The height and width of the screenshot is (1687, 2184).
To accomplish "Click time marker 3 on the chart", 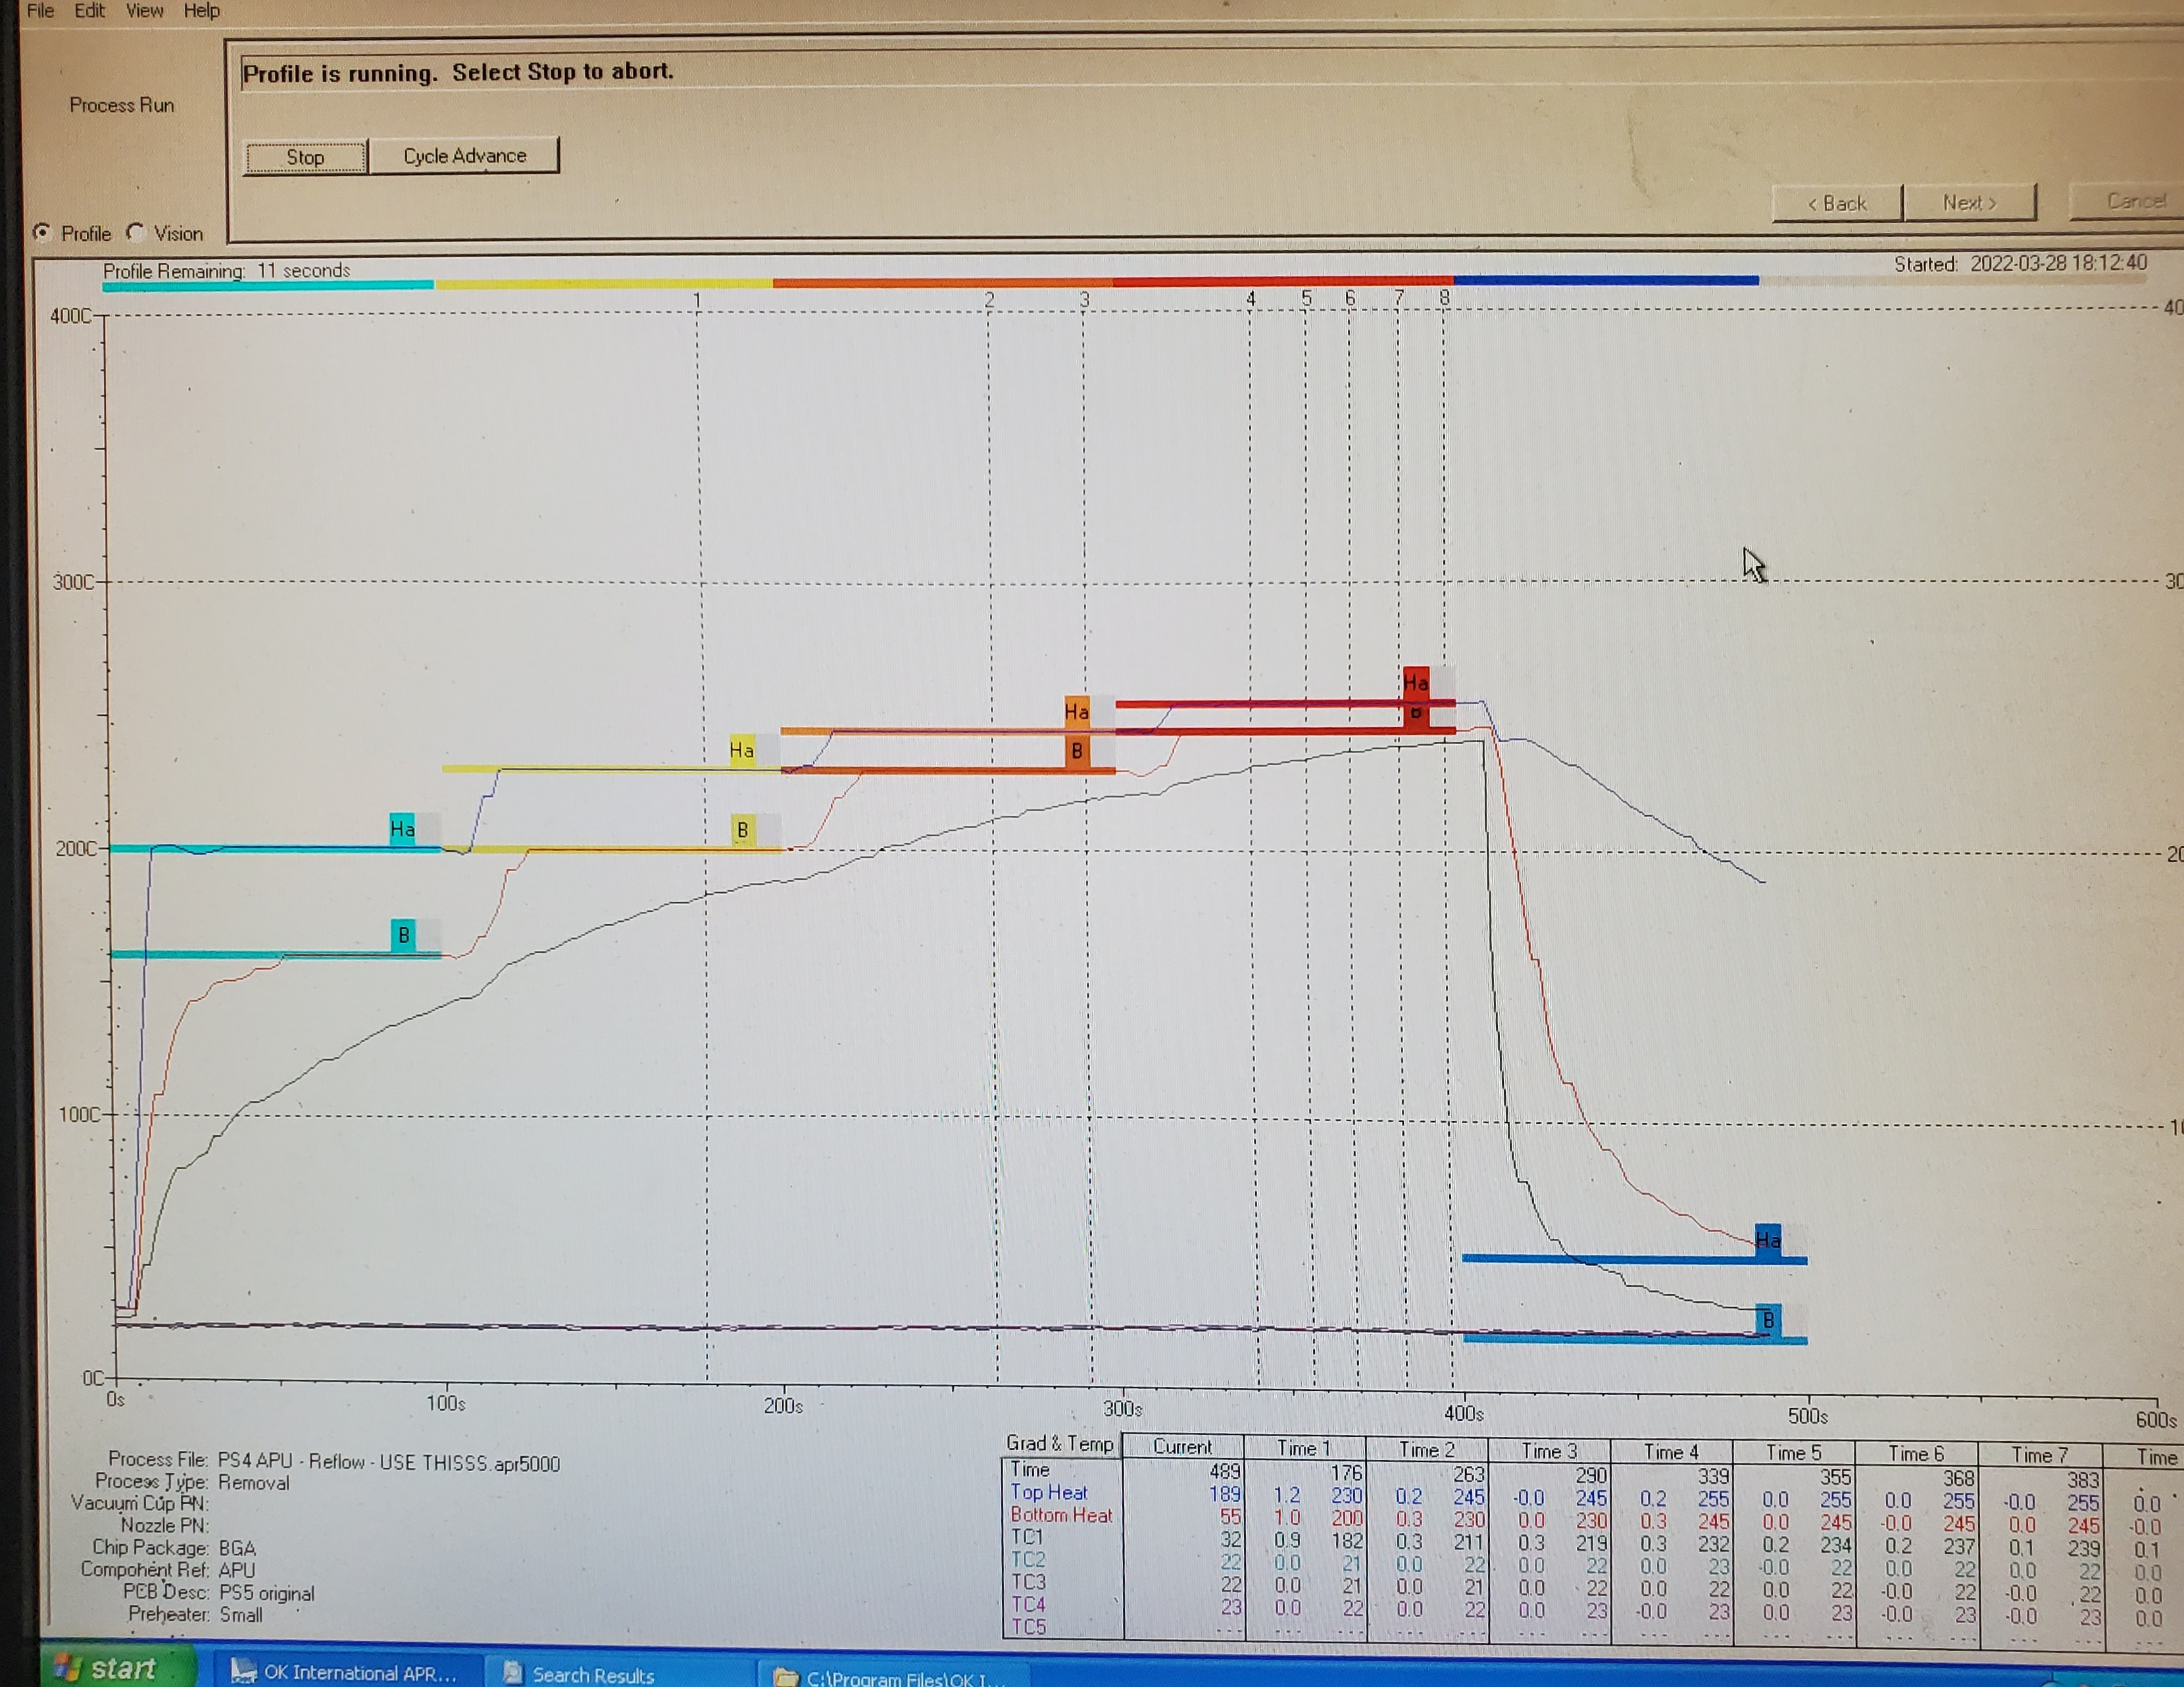I will click(1084, 299).
